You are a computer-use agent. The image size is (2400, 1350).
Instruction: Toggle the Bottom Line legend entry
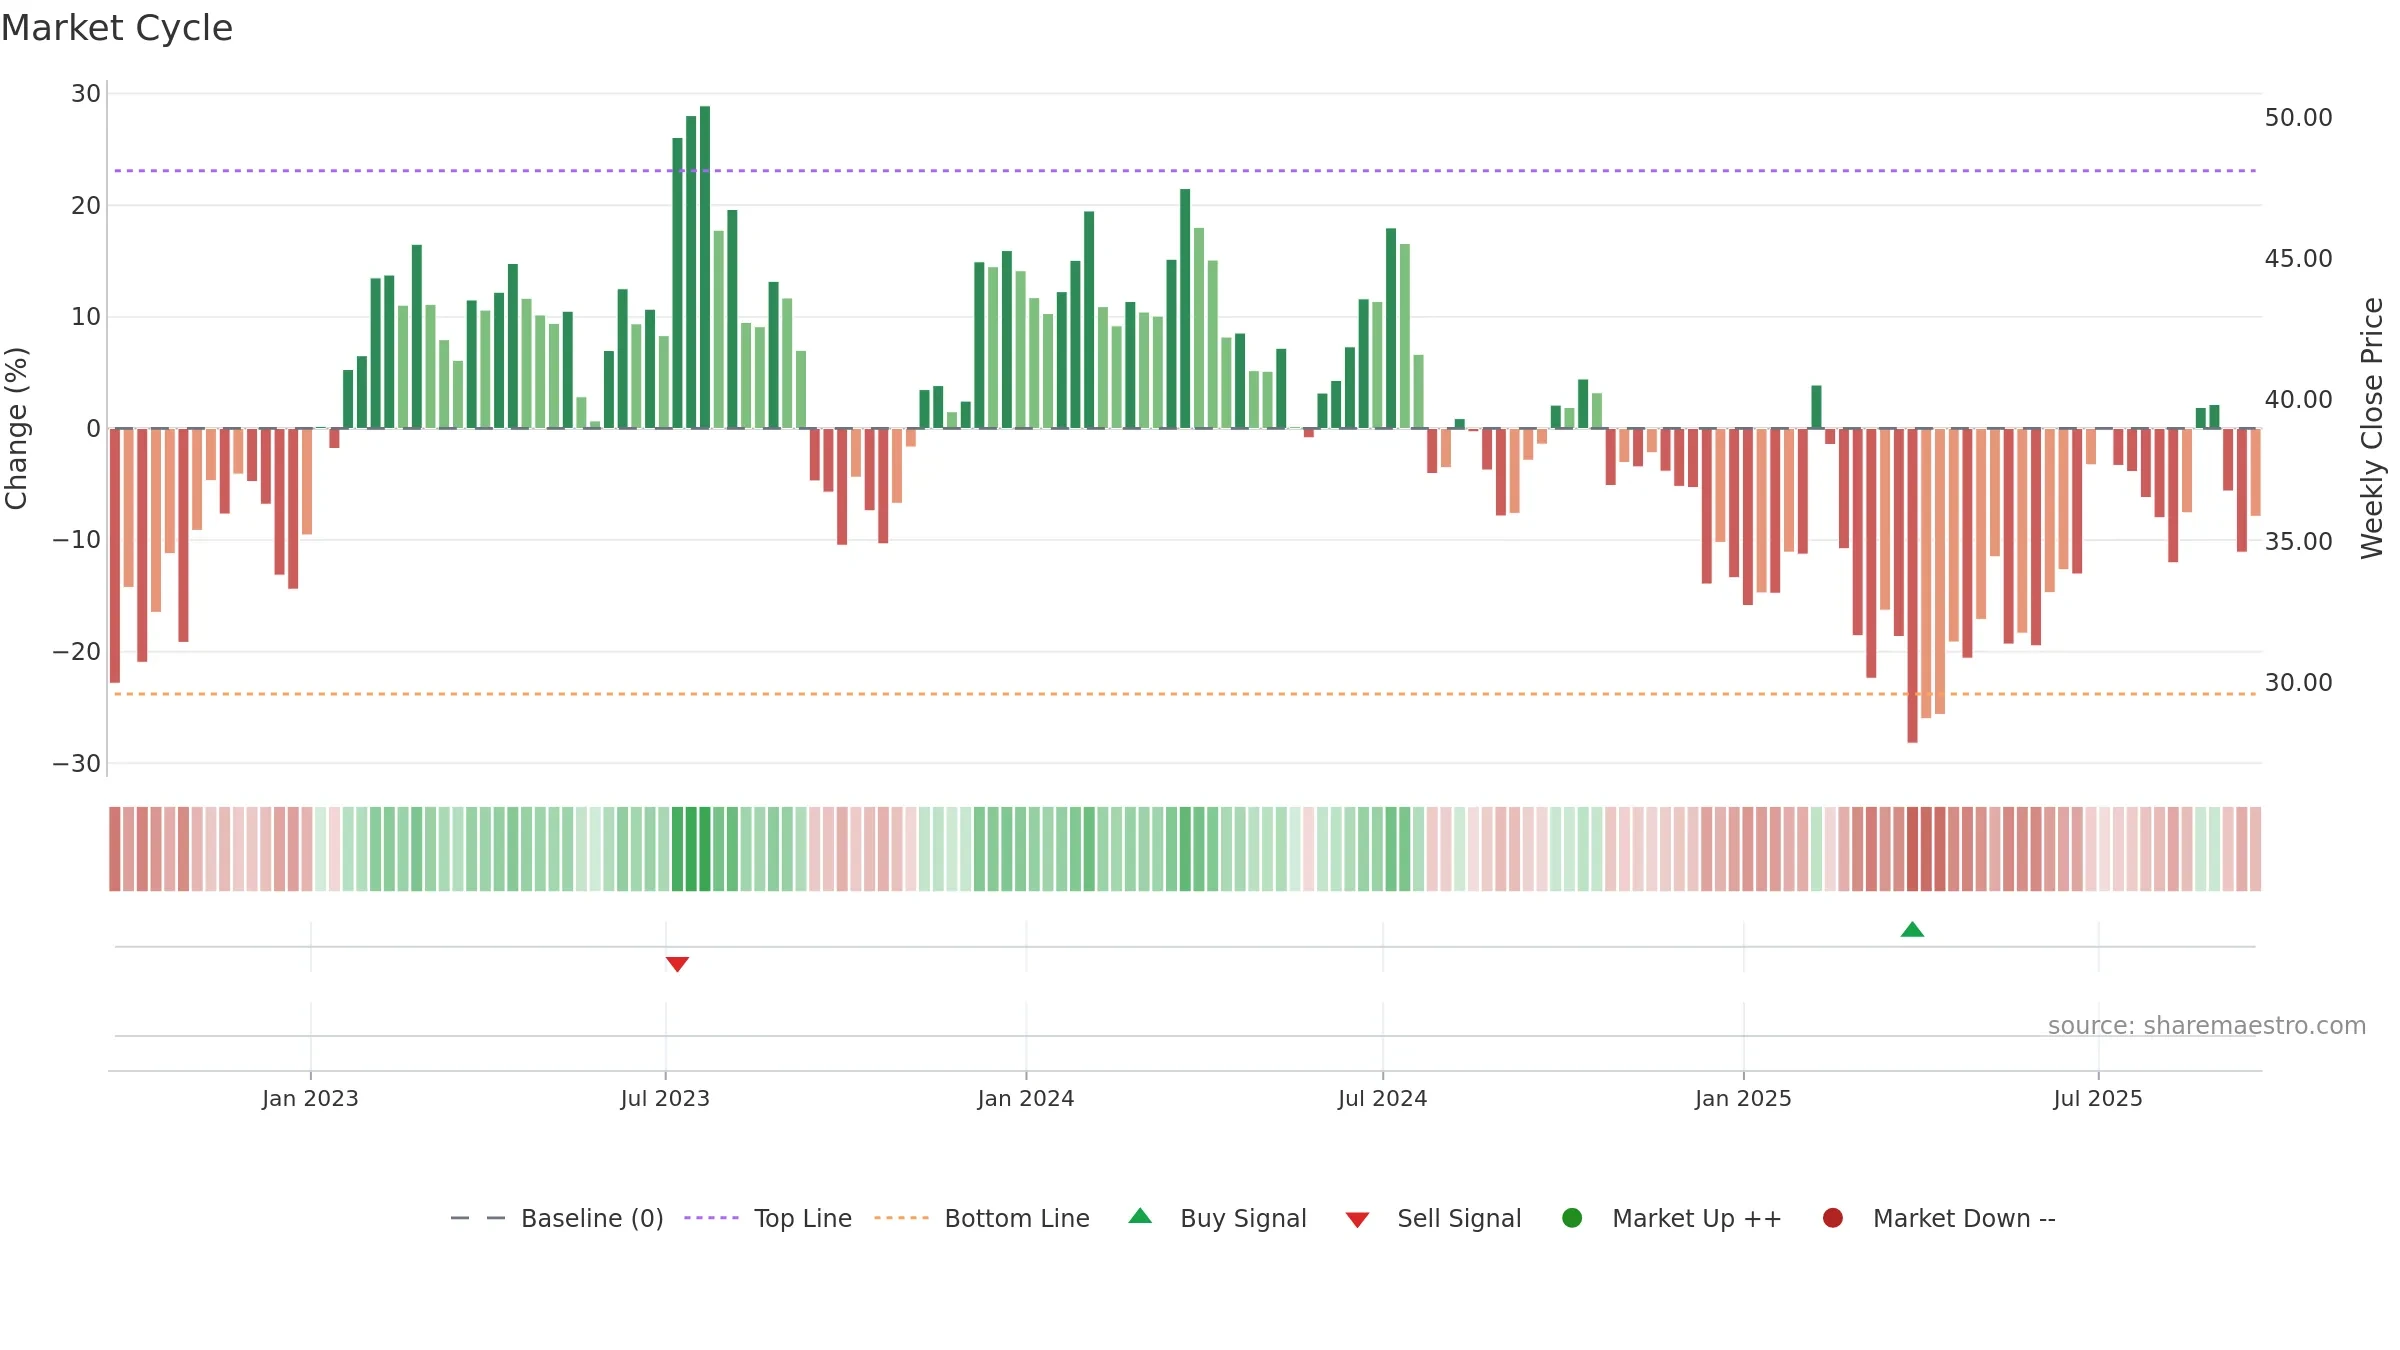click(x=982, y=1218)
